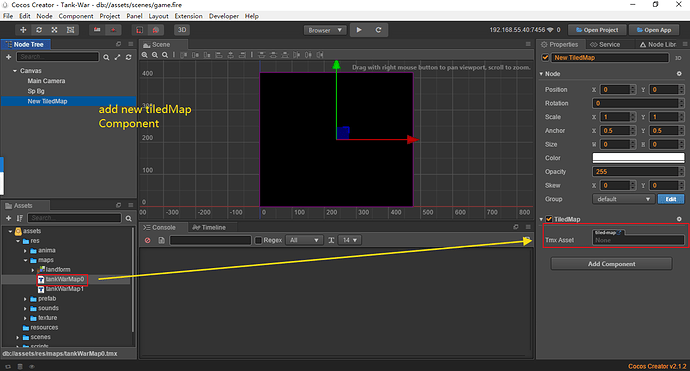
Task: Switch to the Timeline tab
Action: point(209,228)
